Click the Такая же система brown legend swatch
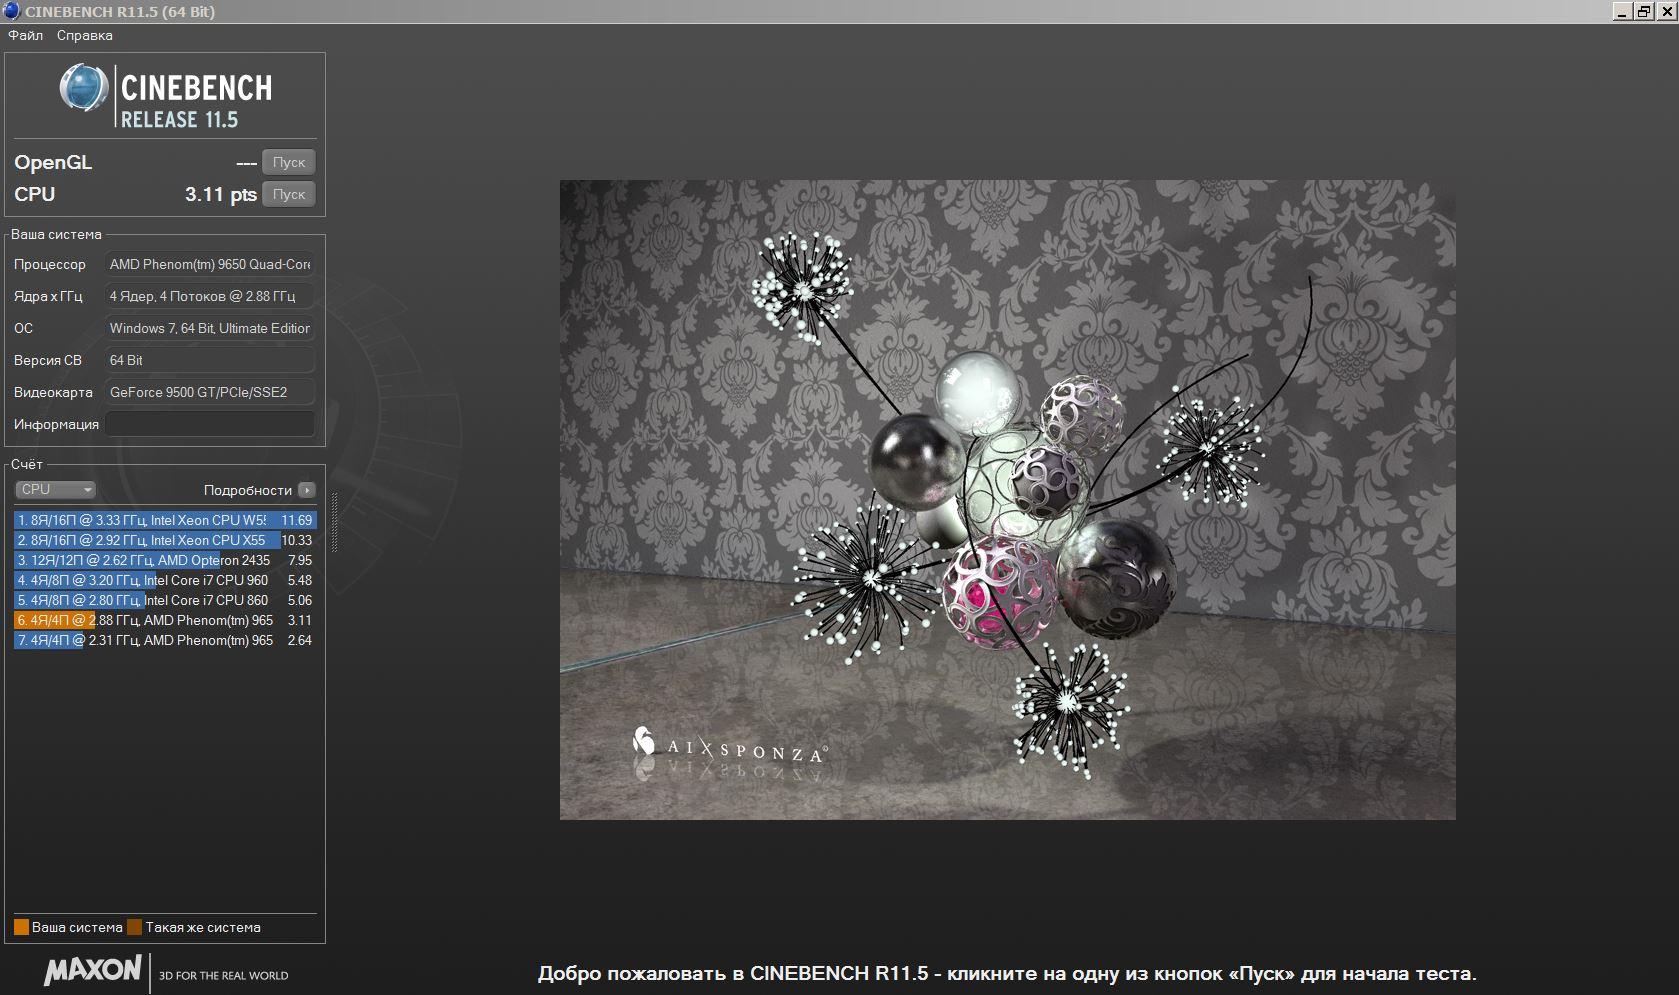 pos(135,927)
